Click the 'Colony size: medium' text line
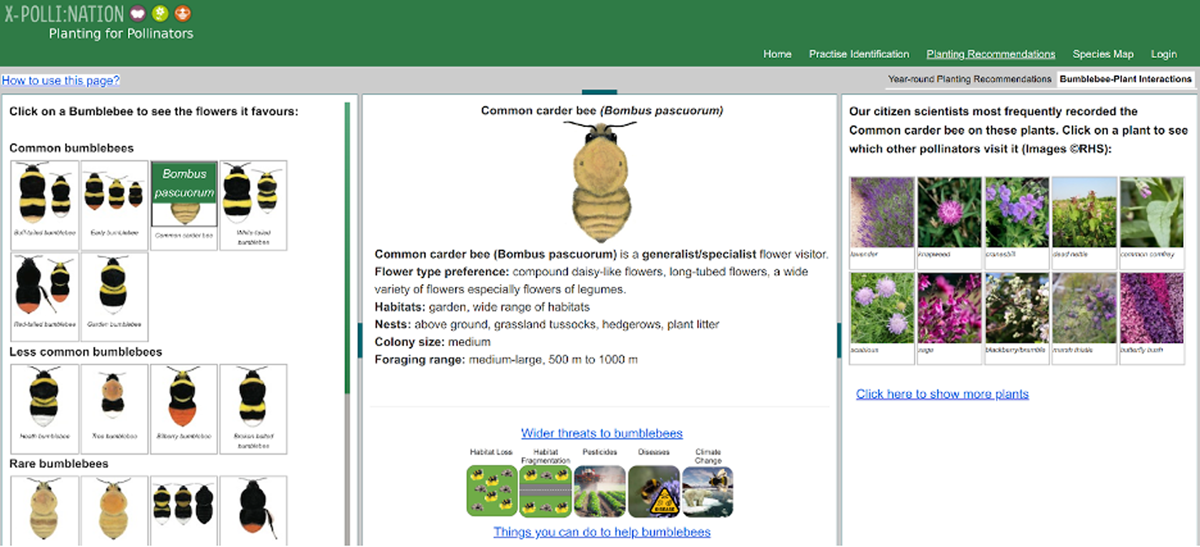Screen dimensions: 1200x547 433,342
